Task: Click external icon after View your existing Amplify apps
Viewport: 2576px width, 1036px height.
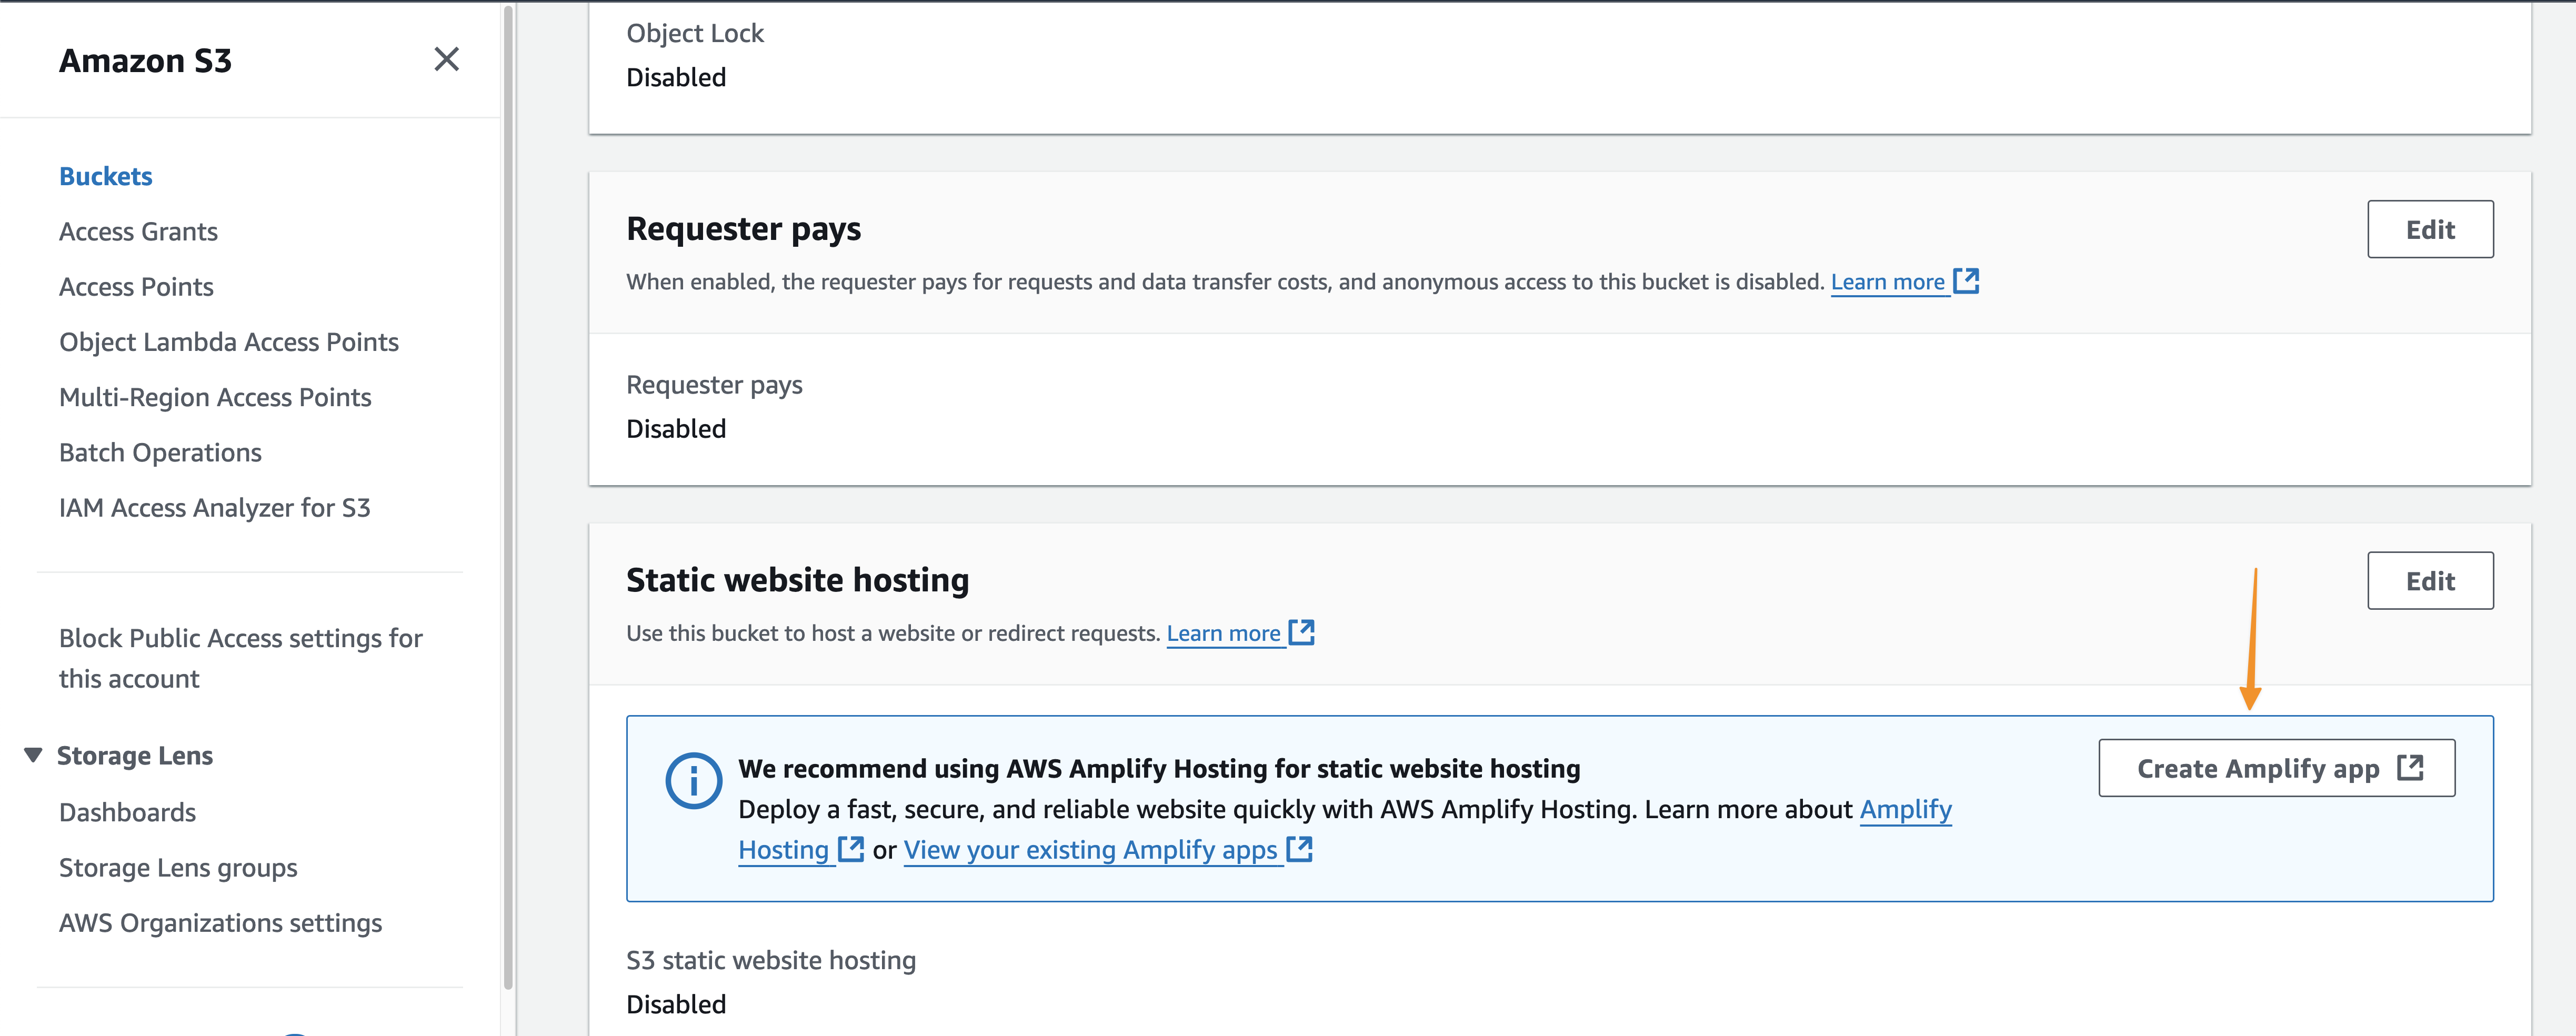Action: pos(1299,849)
